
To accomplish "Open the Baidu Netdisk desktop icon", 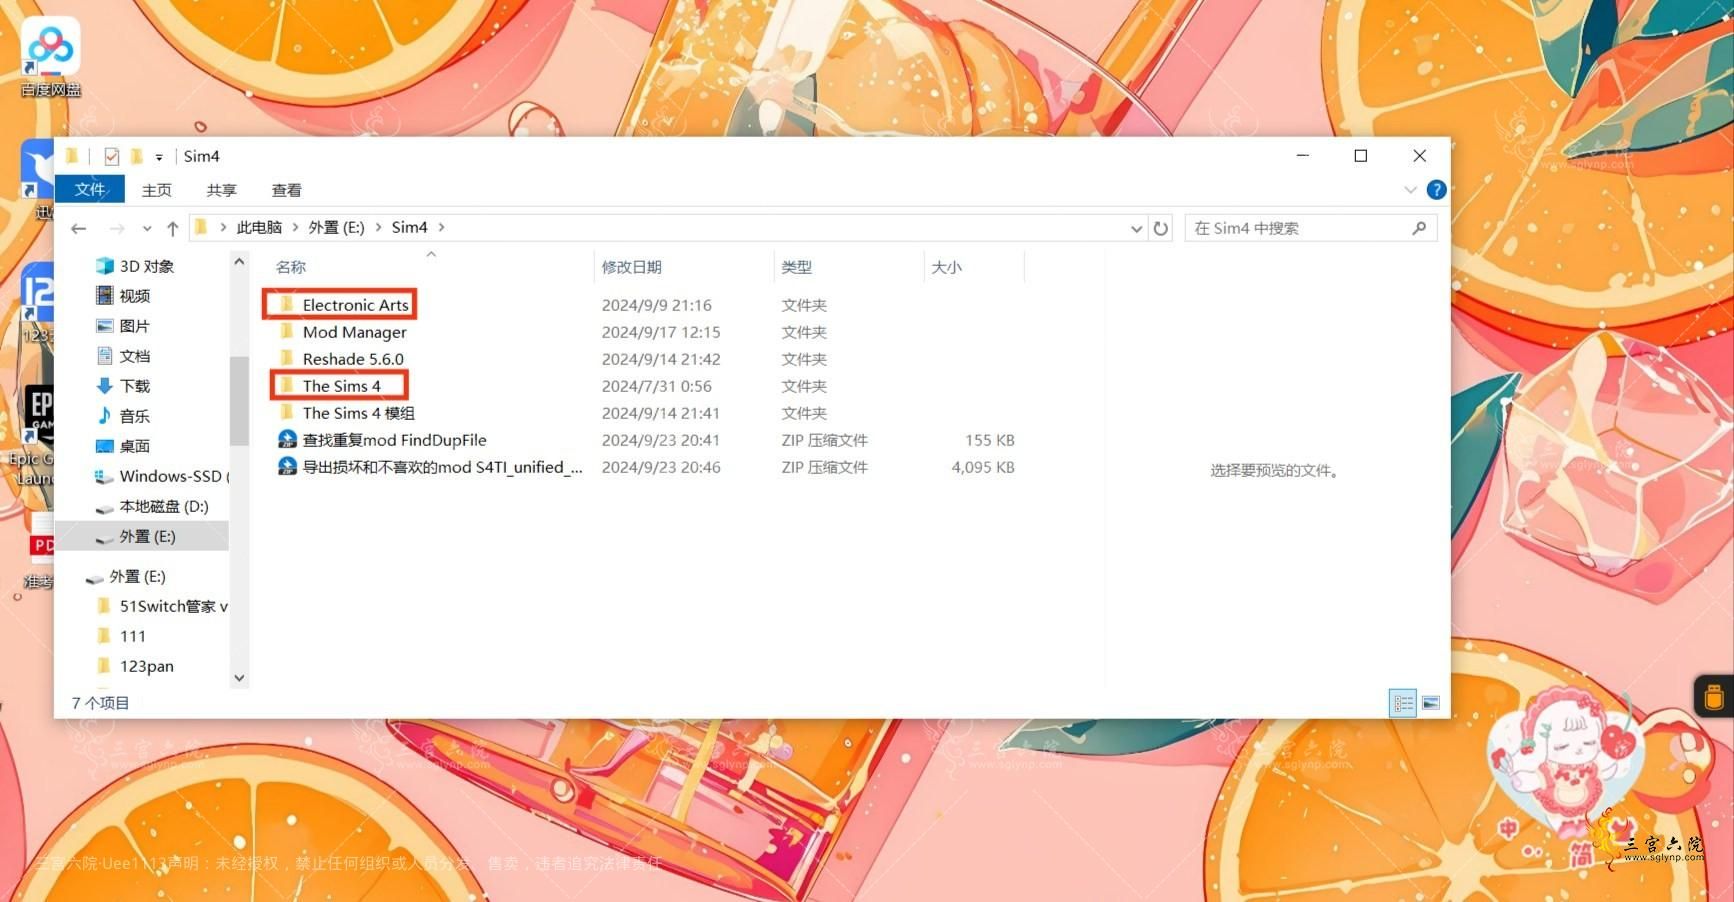I will coord(51,57).
